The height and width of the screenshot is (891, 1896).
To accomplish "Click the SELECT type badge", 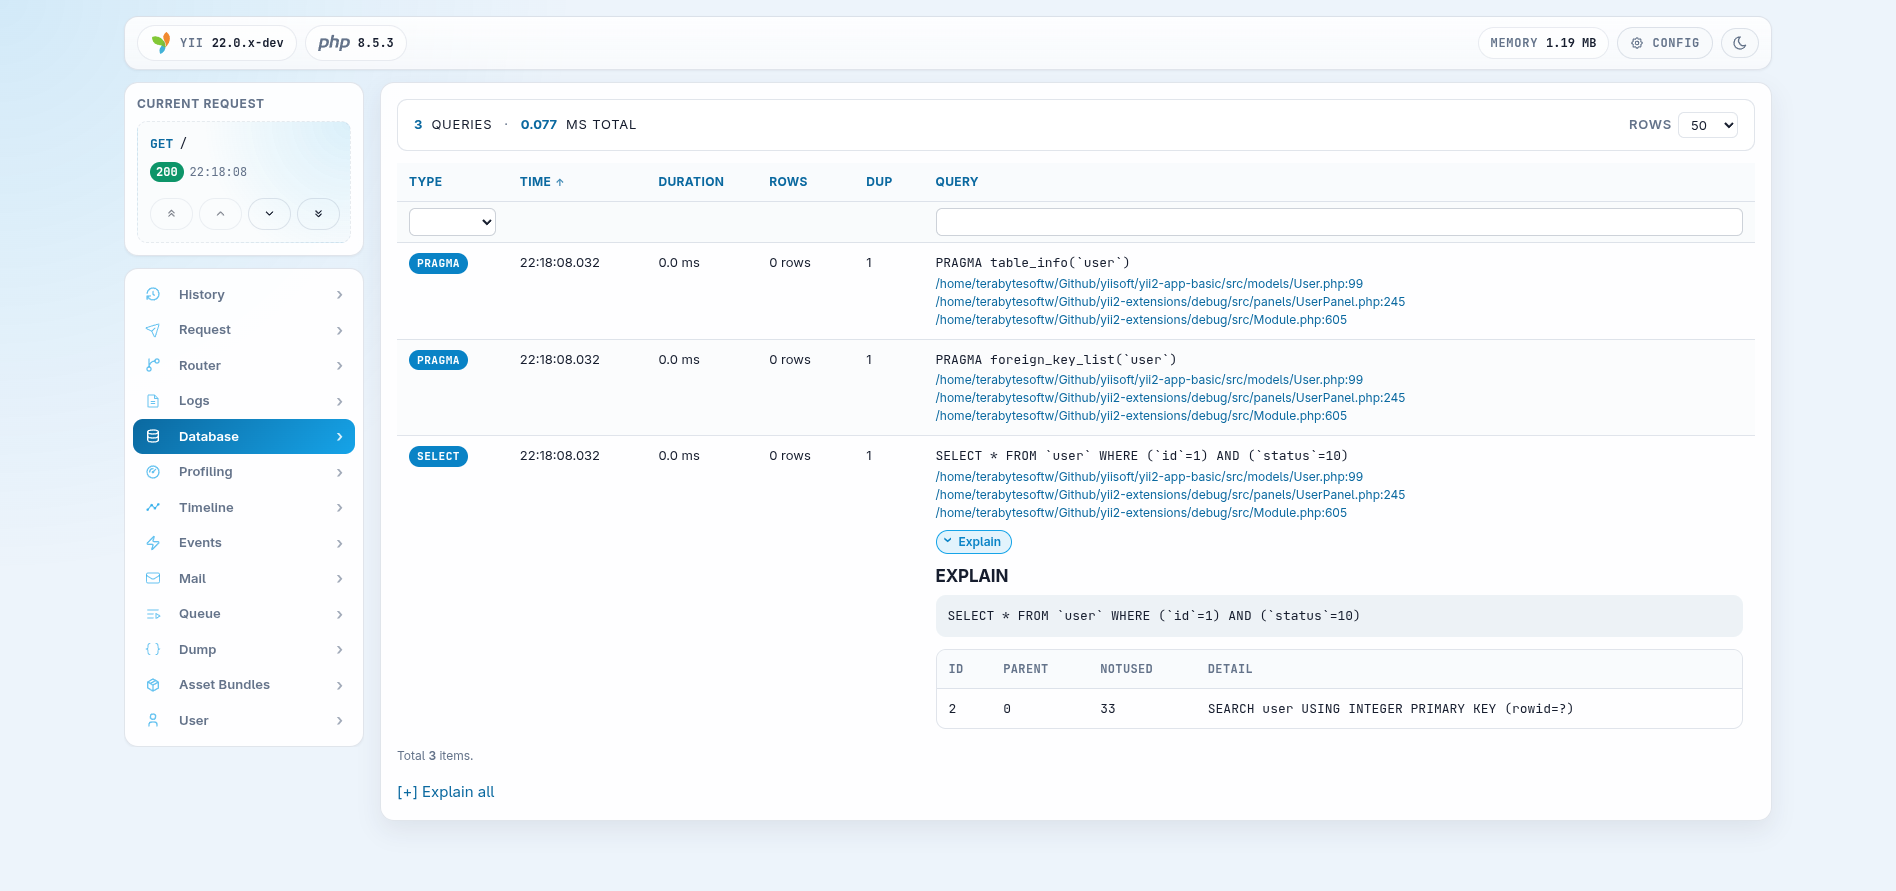I will click(x=438, y=457).
